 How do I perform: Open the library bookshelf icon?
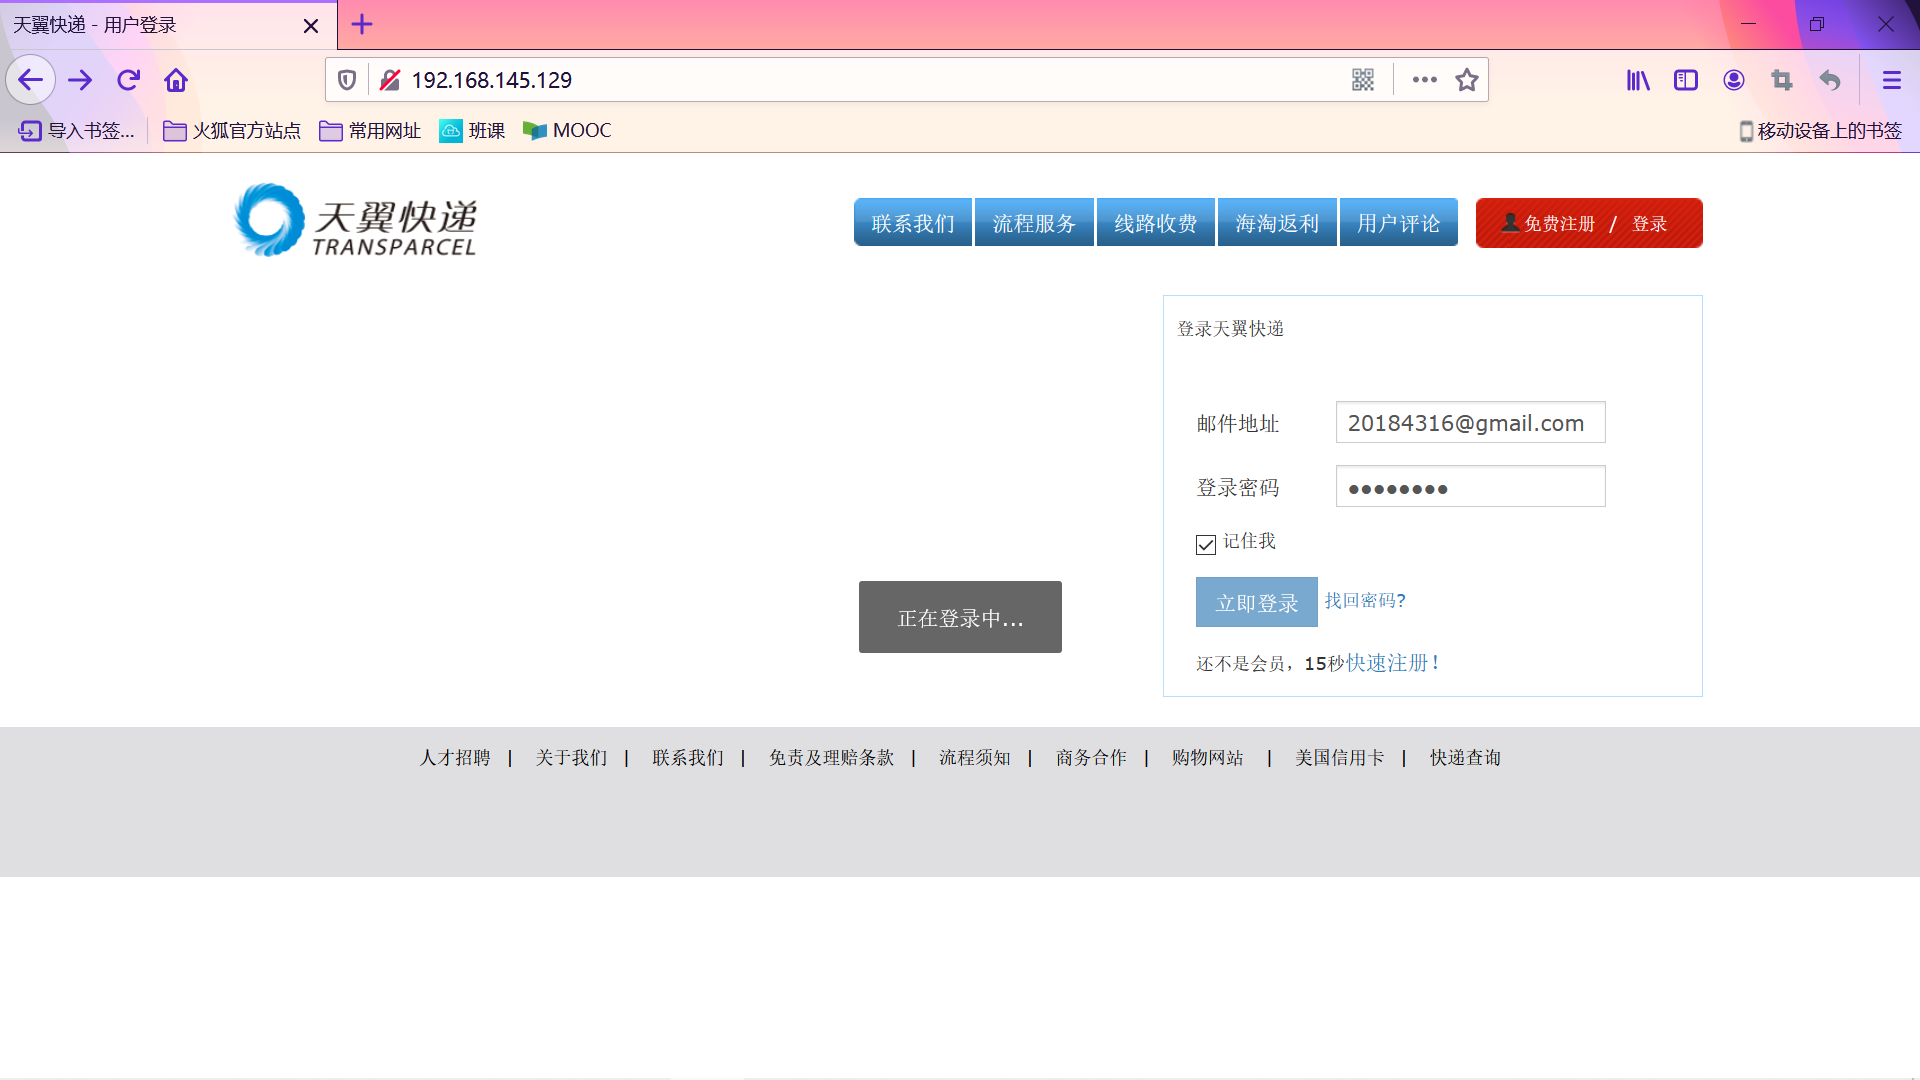click(x=1638, y=80)
